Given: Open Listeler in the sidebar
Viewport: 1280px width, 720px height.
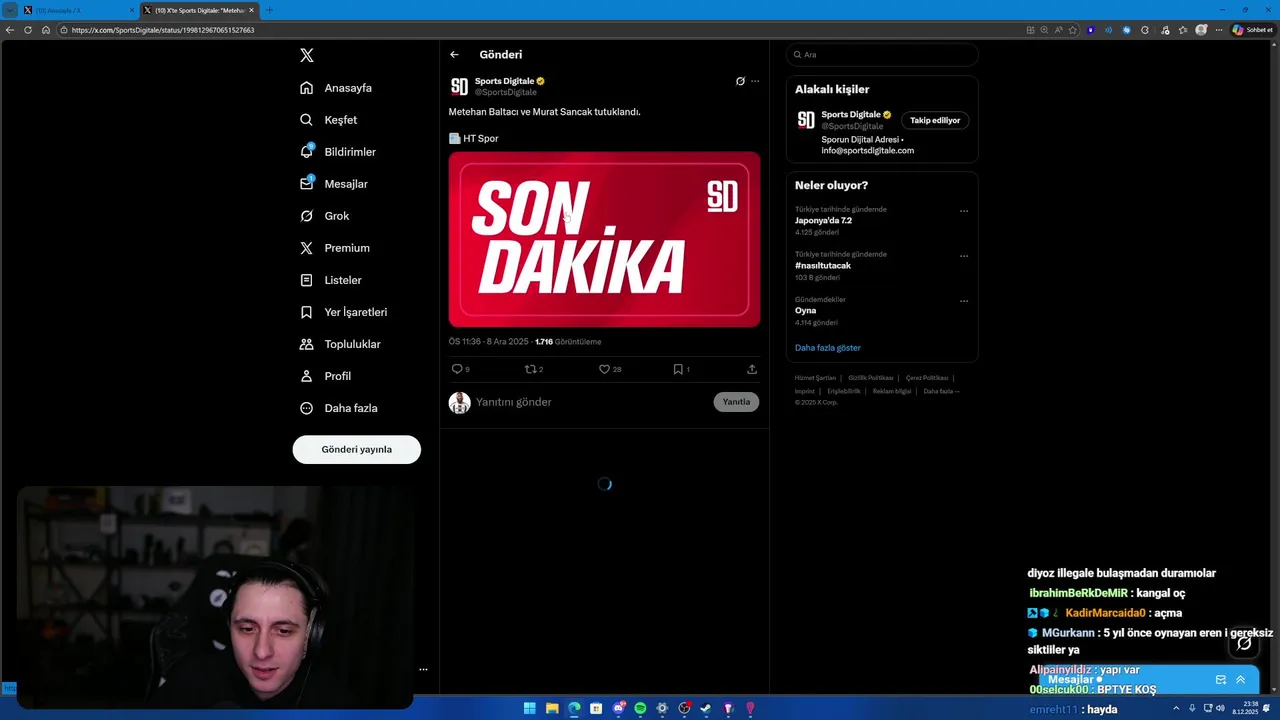Looking at the screenshot, I should tap(331, 280).
